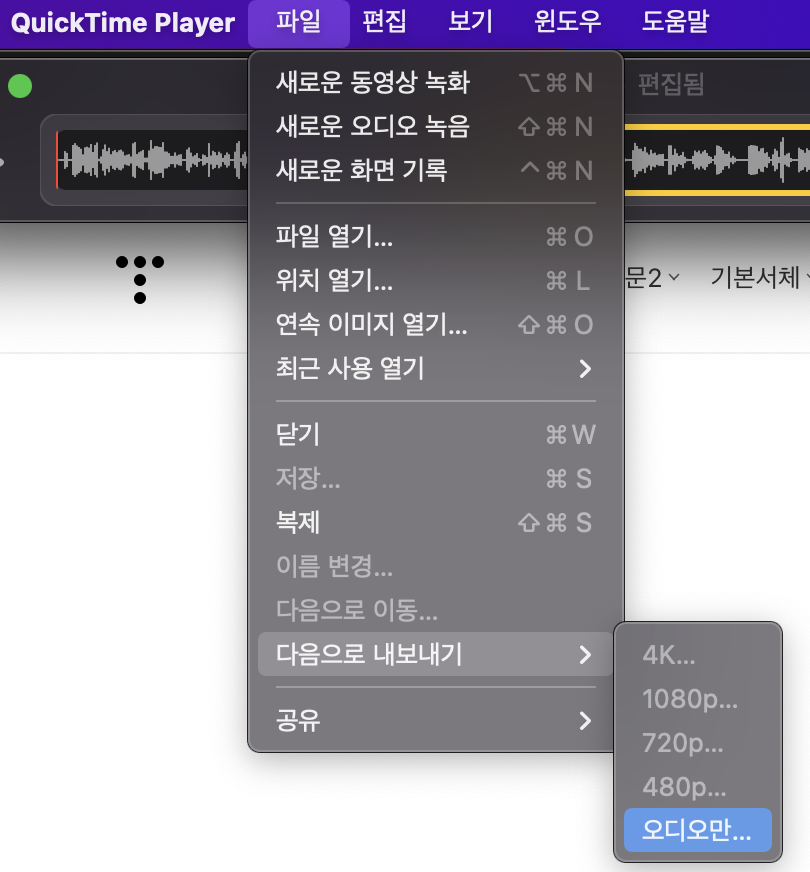Export as 오디오만... option

pos(698,830)
